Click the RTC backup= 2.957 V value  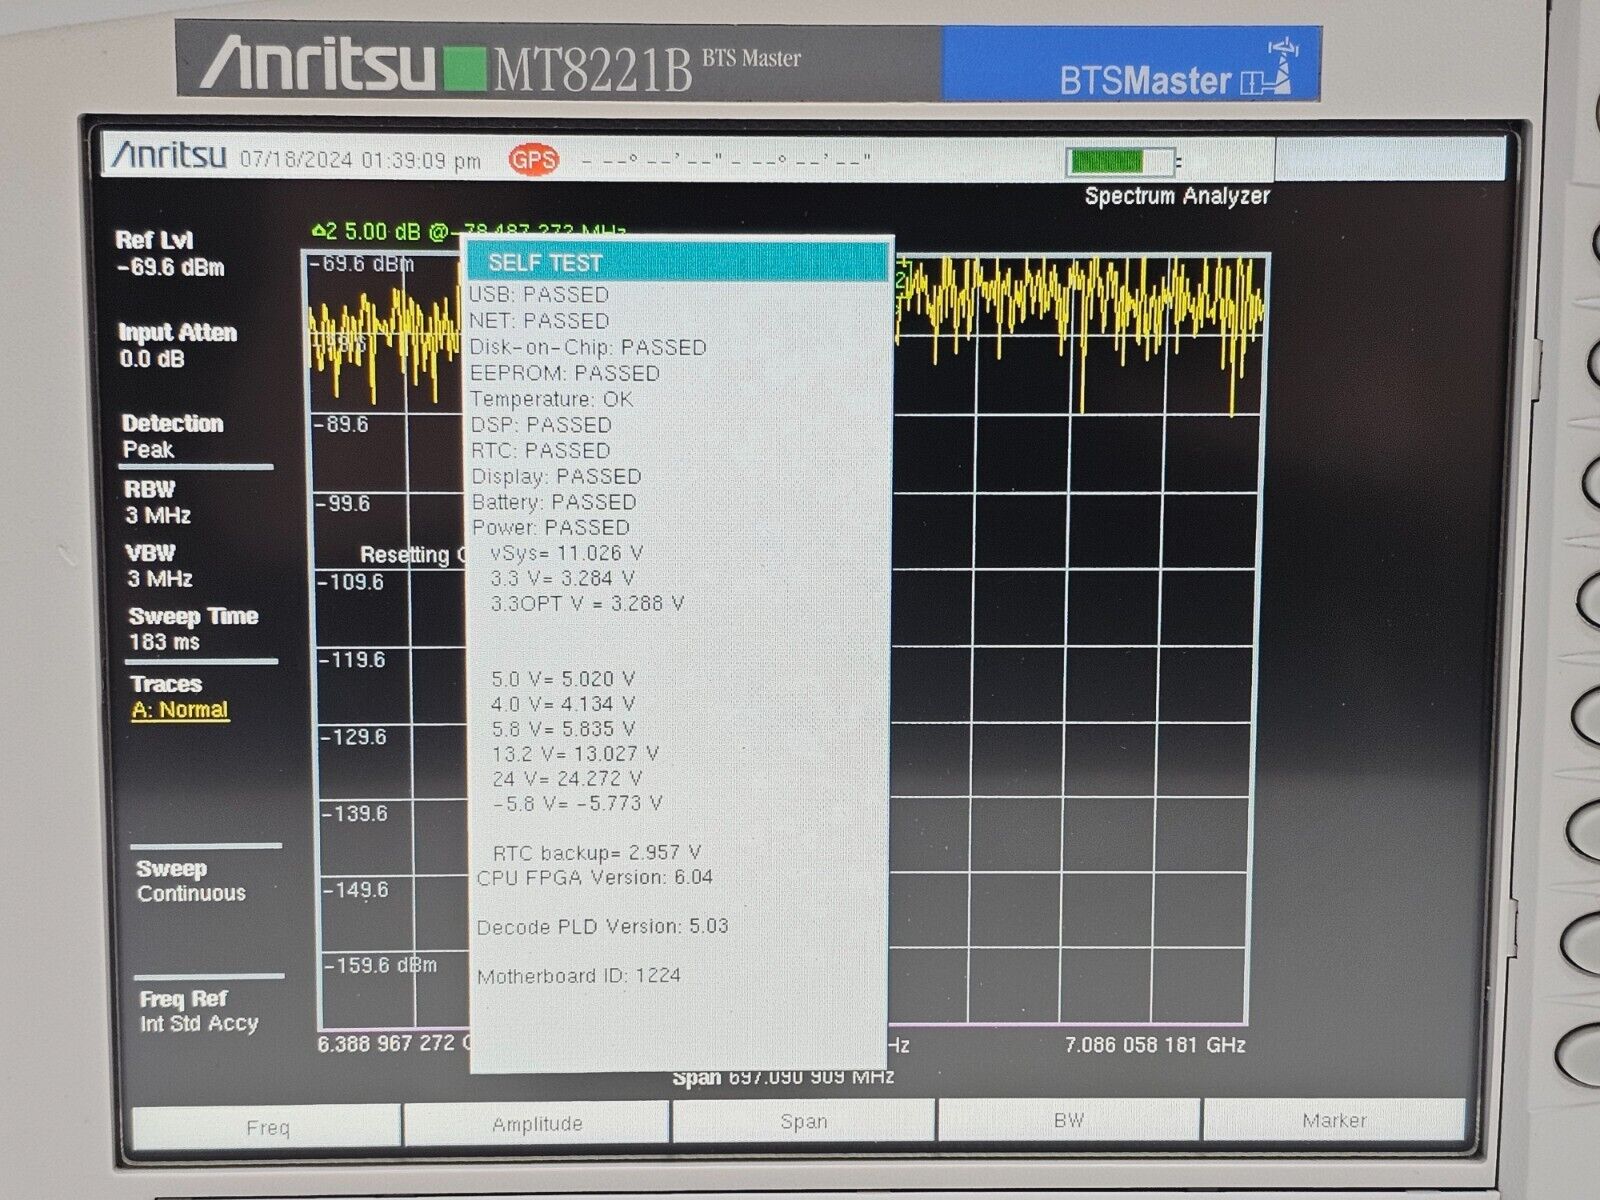[x=597, y=853]
